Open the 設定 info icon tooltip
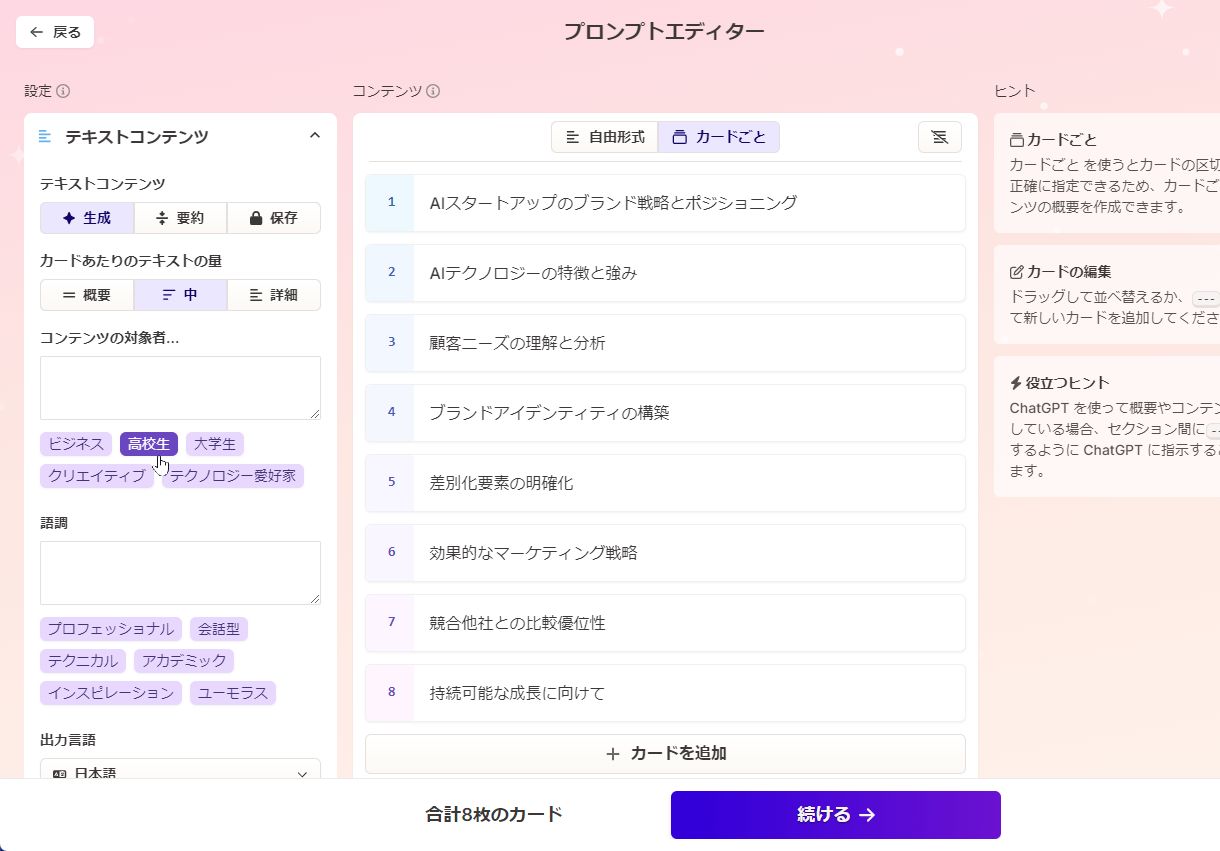1220x851 pixels. [x=66, y=91]
